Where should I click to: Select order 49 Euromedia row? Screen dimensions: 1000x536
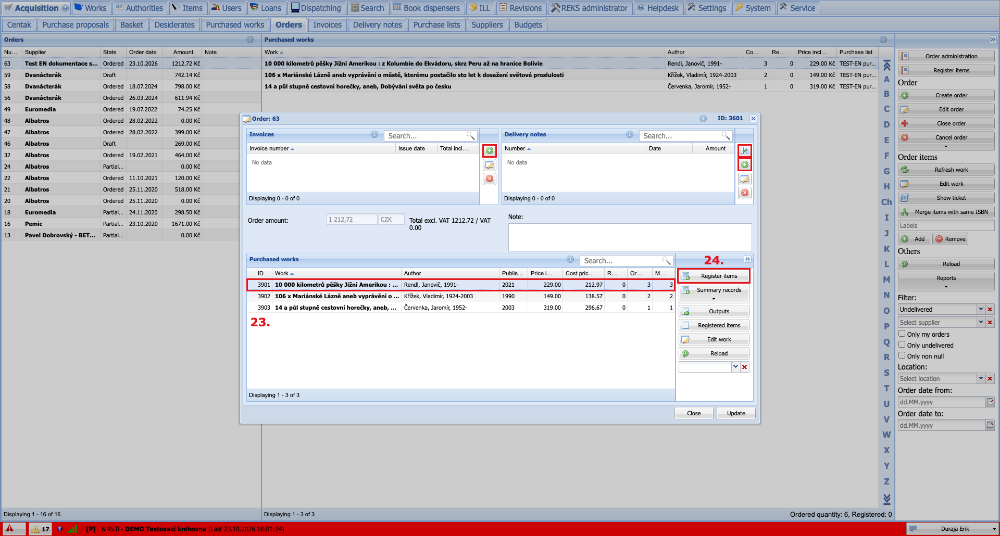(x=131, y=109)
